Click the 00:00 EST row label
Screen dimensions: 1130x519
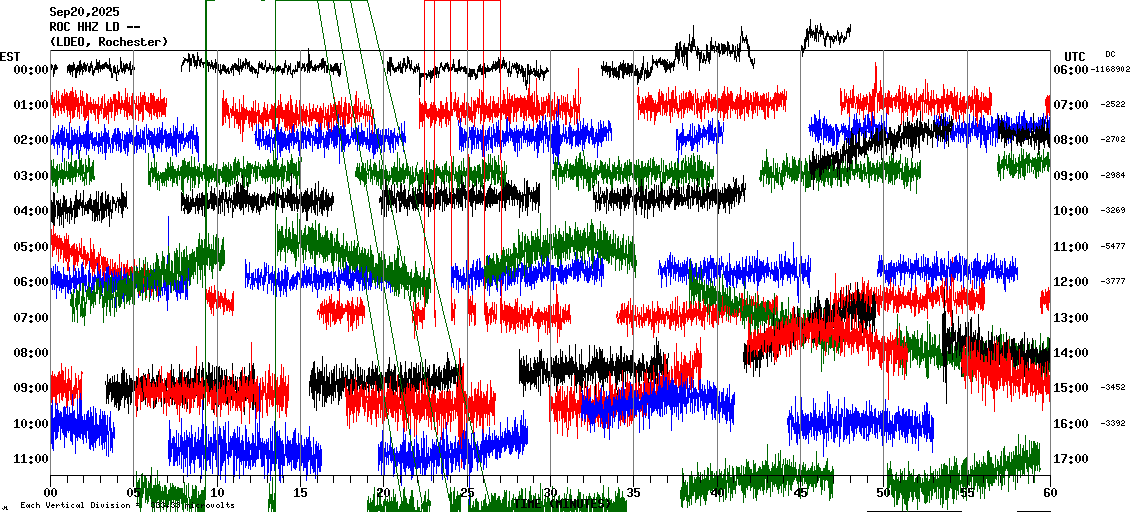28,69
